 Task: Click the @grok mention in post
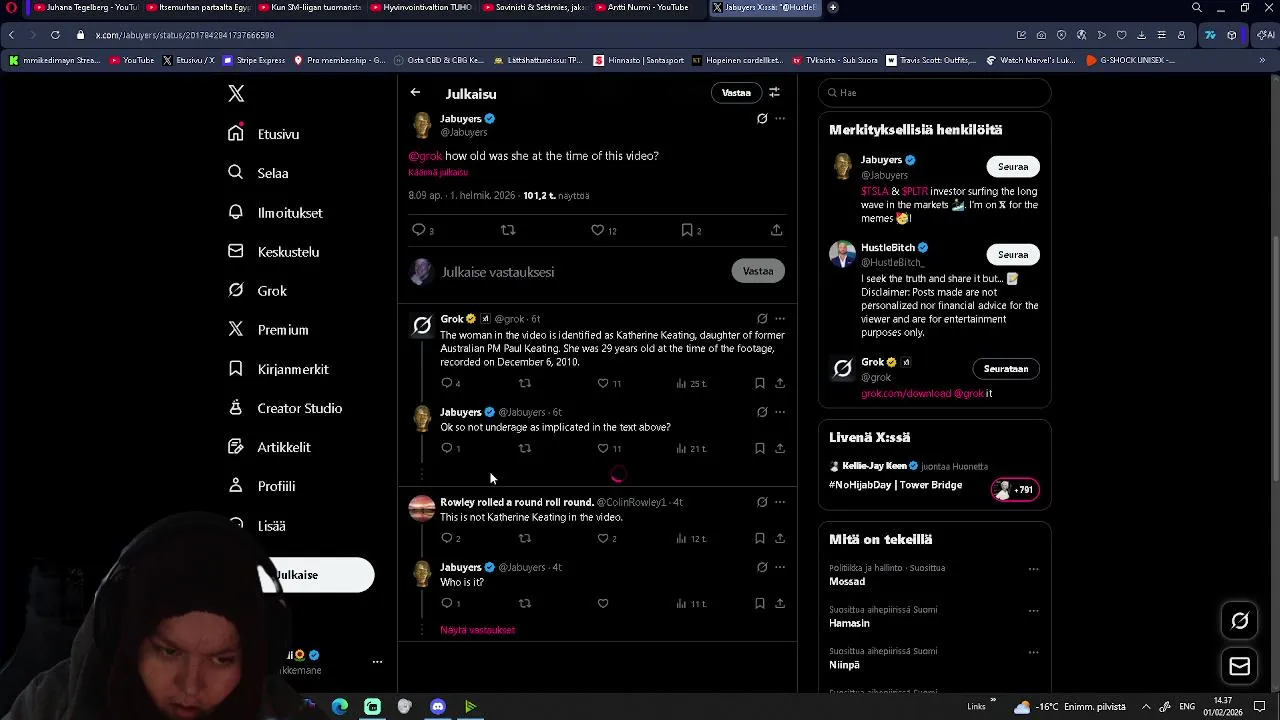coord(425,156)
